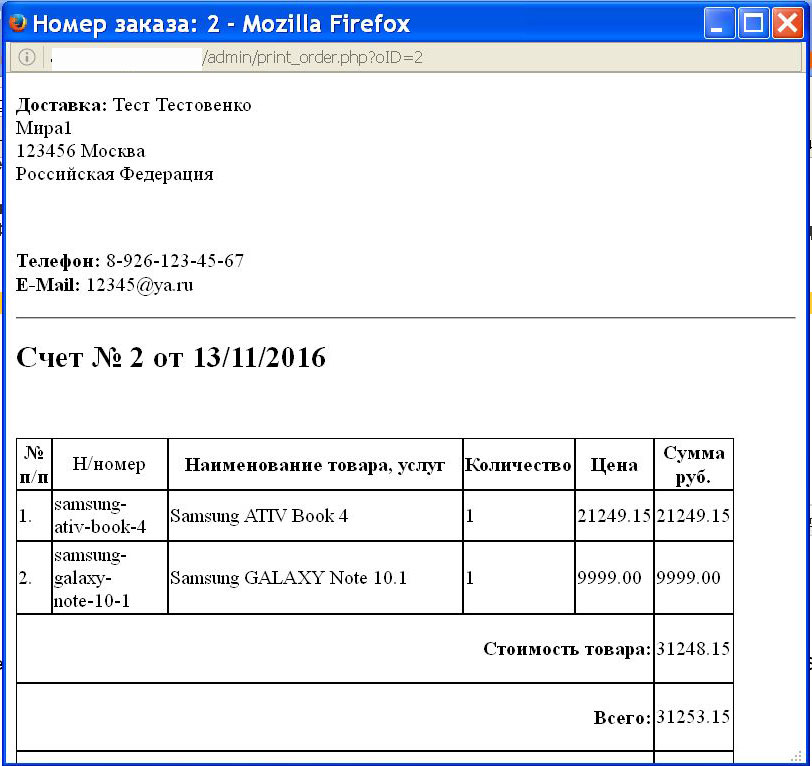Image resolution: width=812 pixels, height=766 pixels.
Task: Close the order print window
Action: pyautogui.click(x=787, y=23)
